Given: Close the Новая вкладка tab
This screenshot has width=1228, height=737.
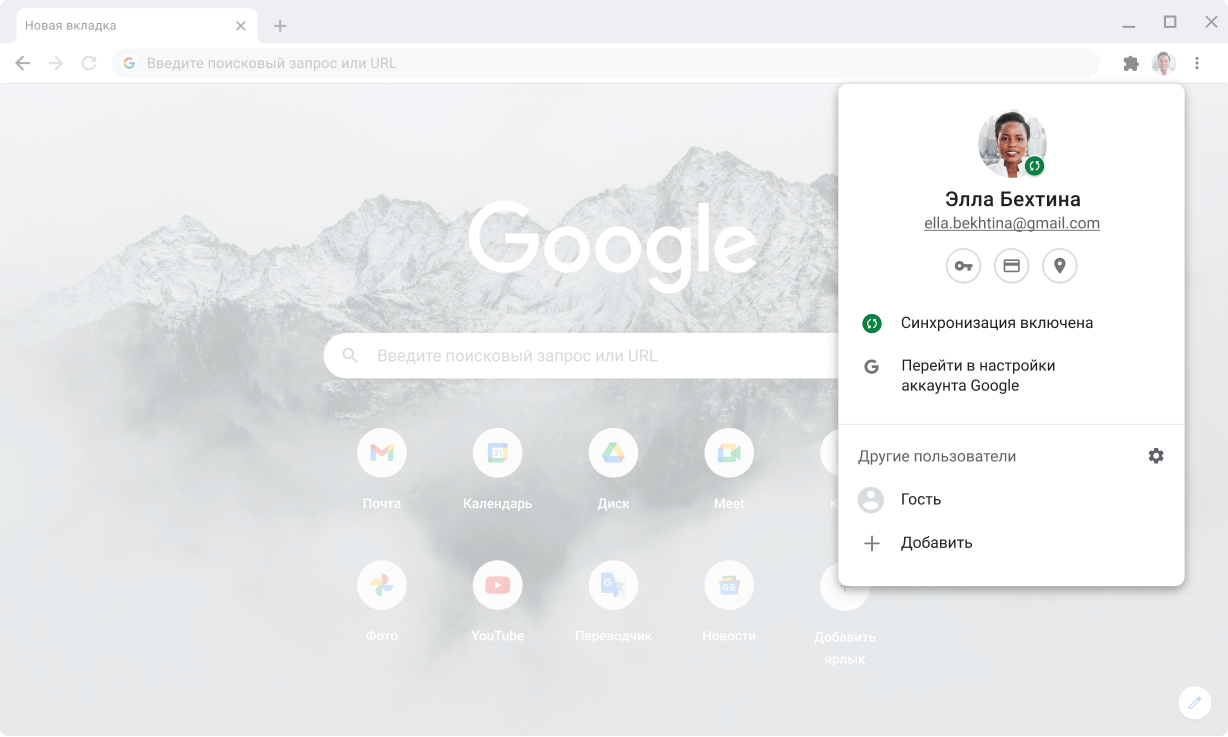Looking at the screenshot, I should click(x=241, y=26).
